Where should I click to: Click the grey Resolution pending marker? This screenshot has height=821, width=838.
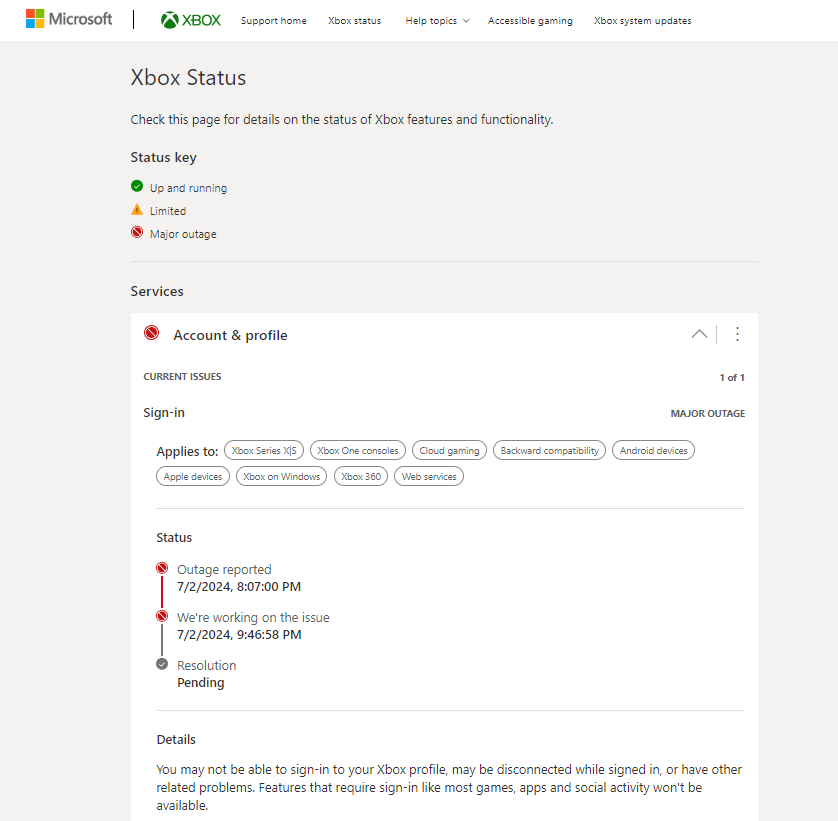tap(162, 664)
